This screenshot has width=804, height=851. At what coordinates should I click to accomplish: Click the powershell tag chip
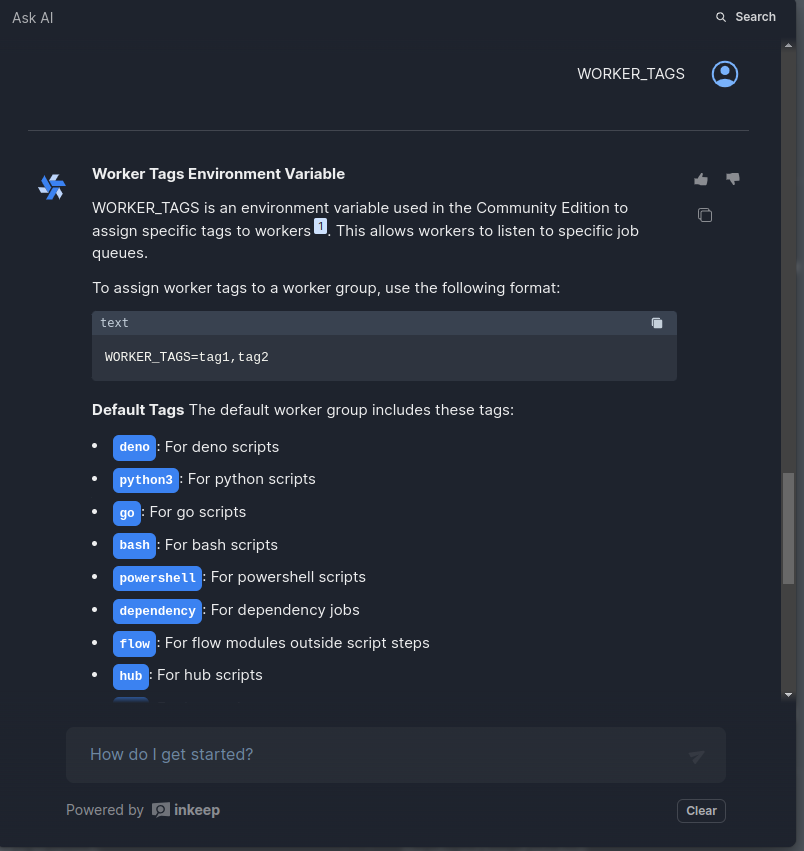click(158, 578)
